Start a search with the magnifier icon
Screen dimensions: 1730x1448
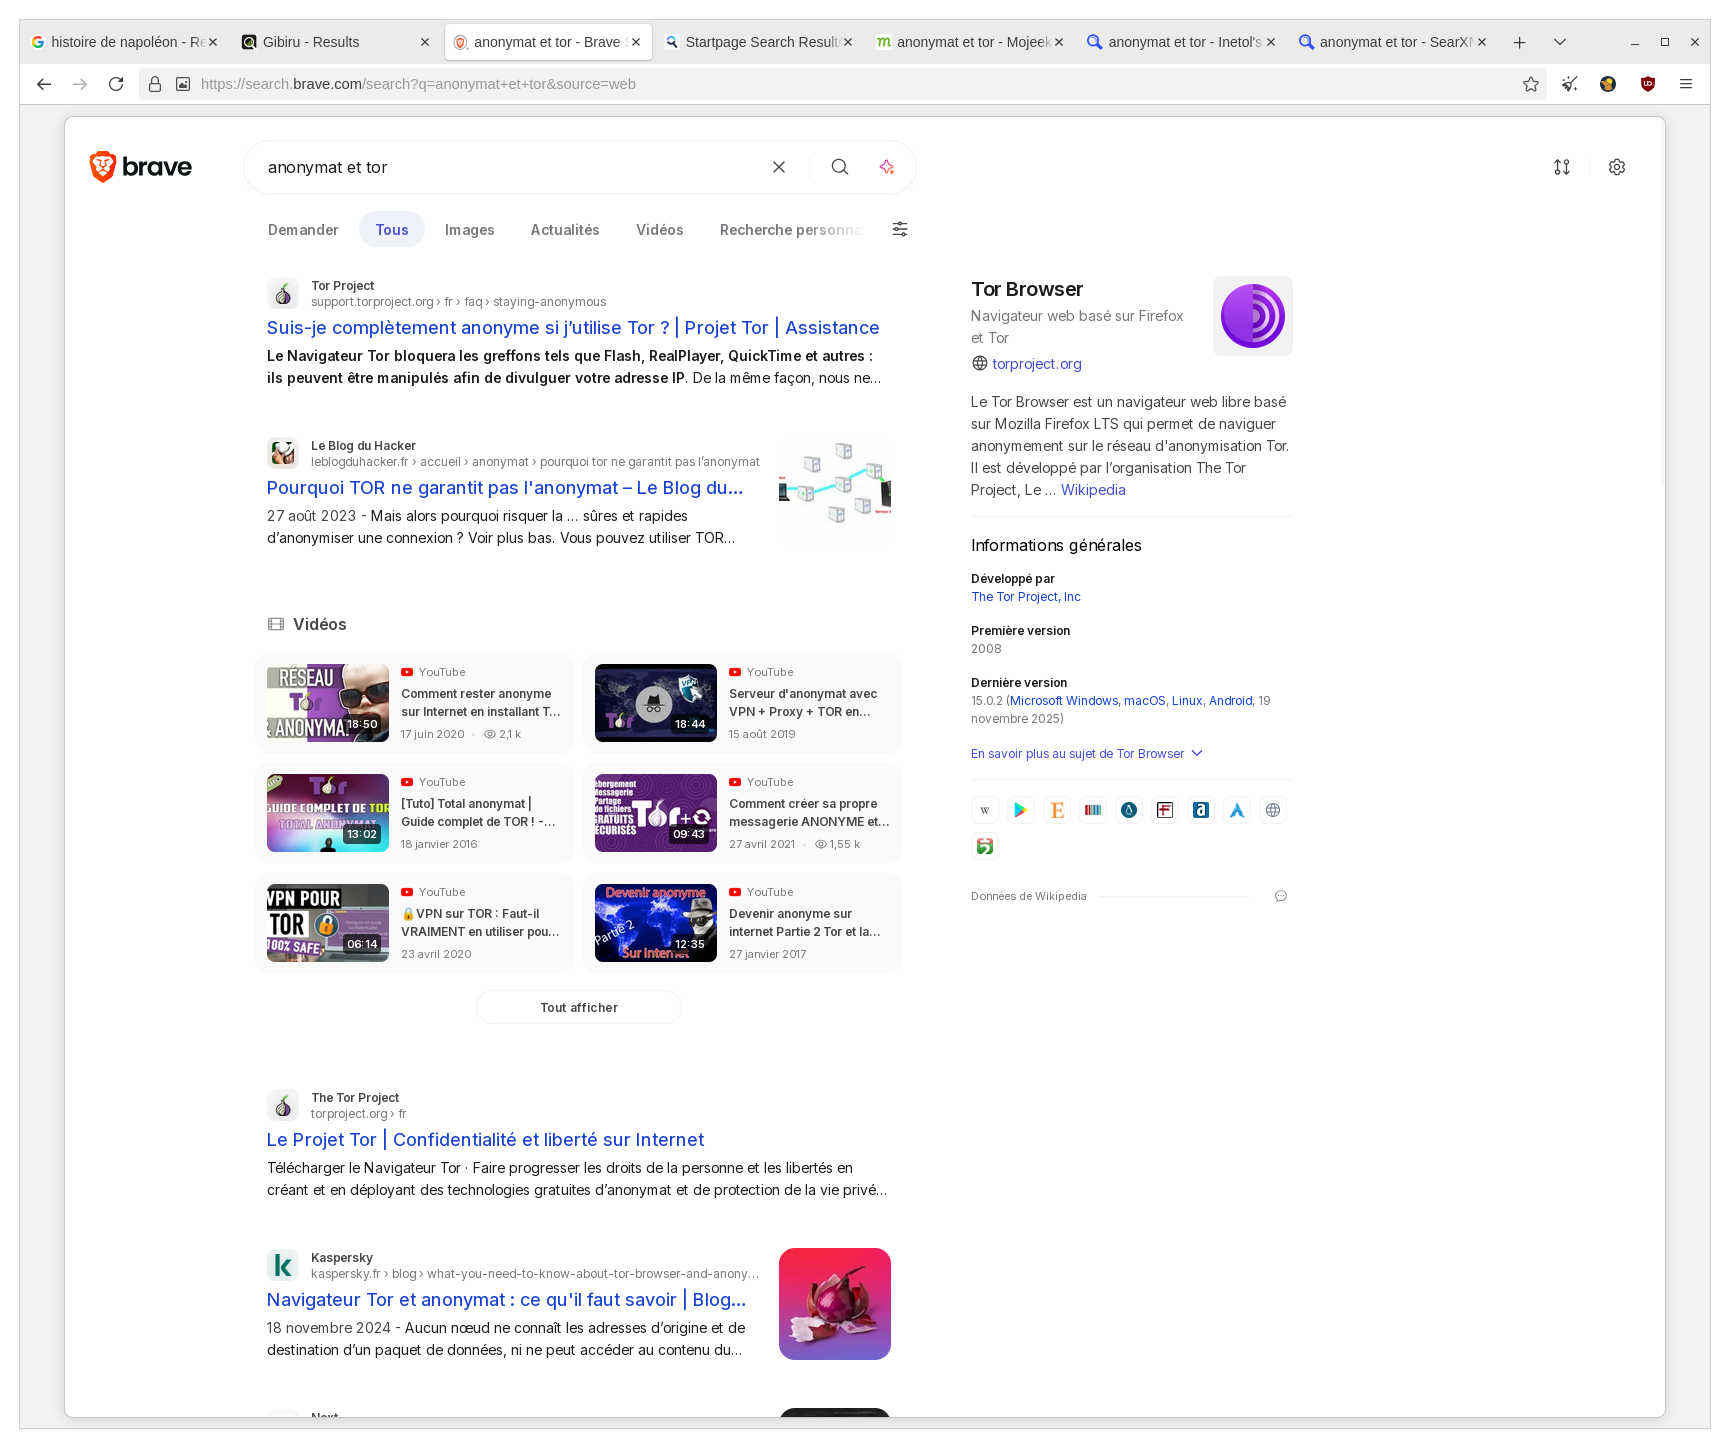tap(839, 167)
